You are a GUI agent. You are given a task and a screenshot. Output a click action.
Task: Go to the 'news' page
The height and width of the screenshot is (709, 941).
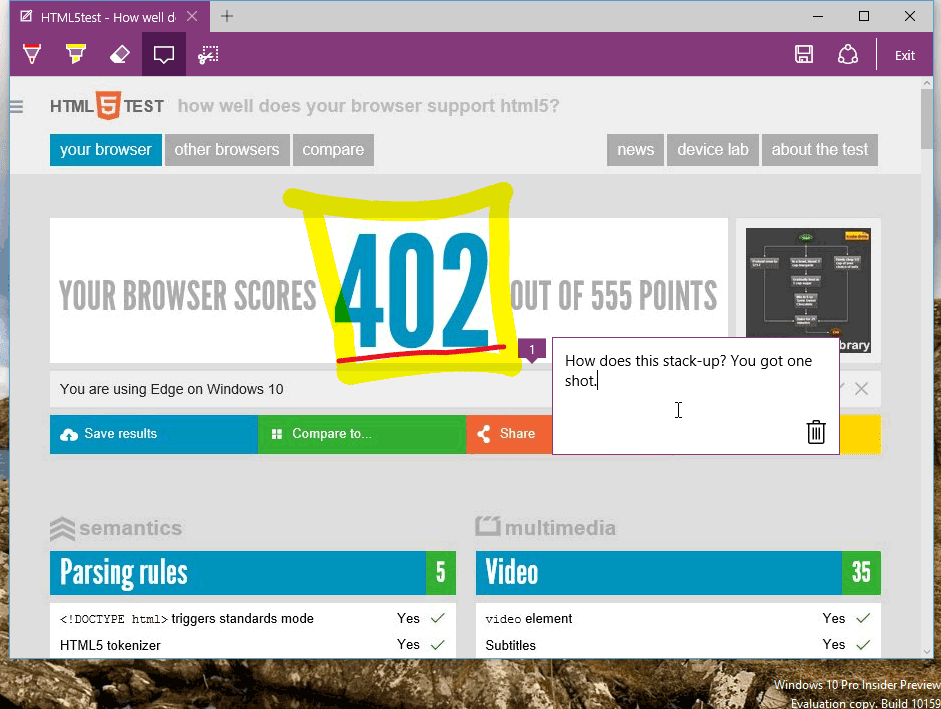pyautogui.click(x=636, y=149)
